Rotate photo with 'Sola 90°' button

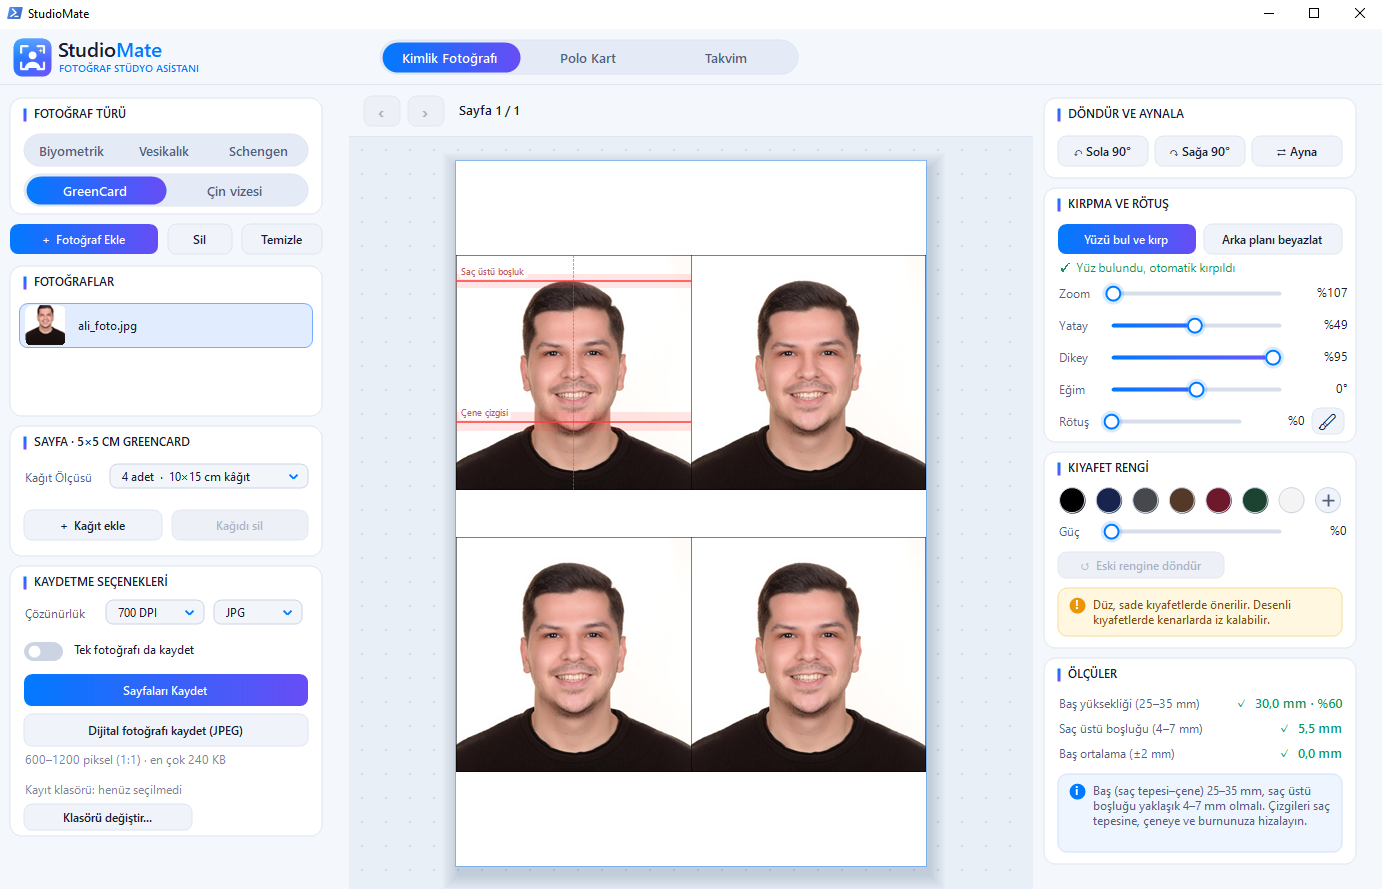point(1103,152)
